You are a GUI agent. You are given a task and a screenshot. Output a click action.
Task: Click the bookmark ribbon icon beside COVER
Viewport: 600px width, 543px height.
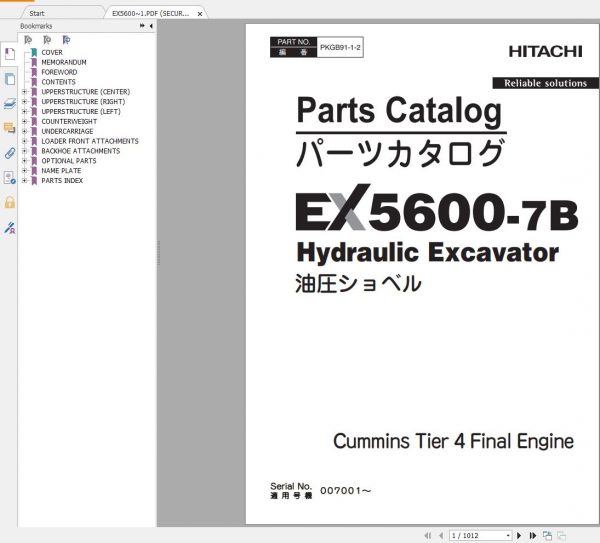34,52
